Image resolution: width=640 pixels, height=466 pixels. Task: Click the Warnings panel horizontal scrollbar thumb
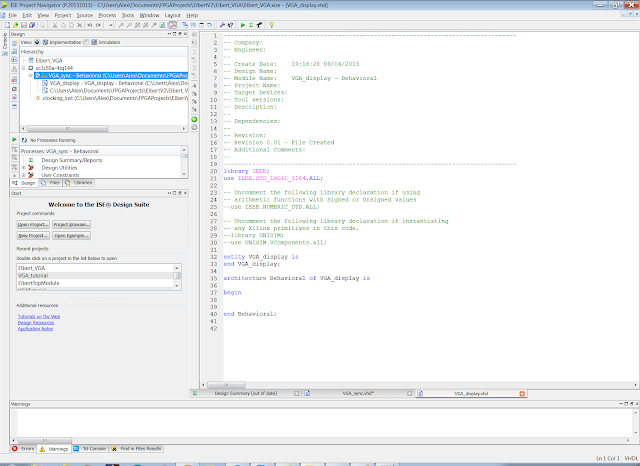45,440
